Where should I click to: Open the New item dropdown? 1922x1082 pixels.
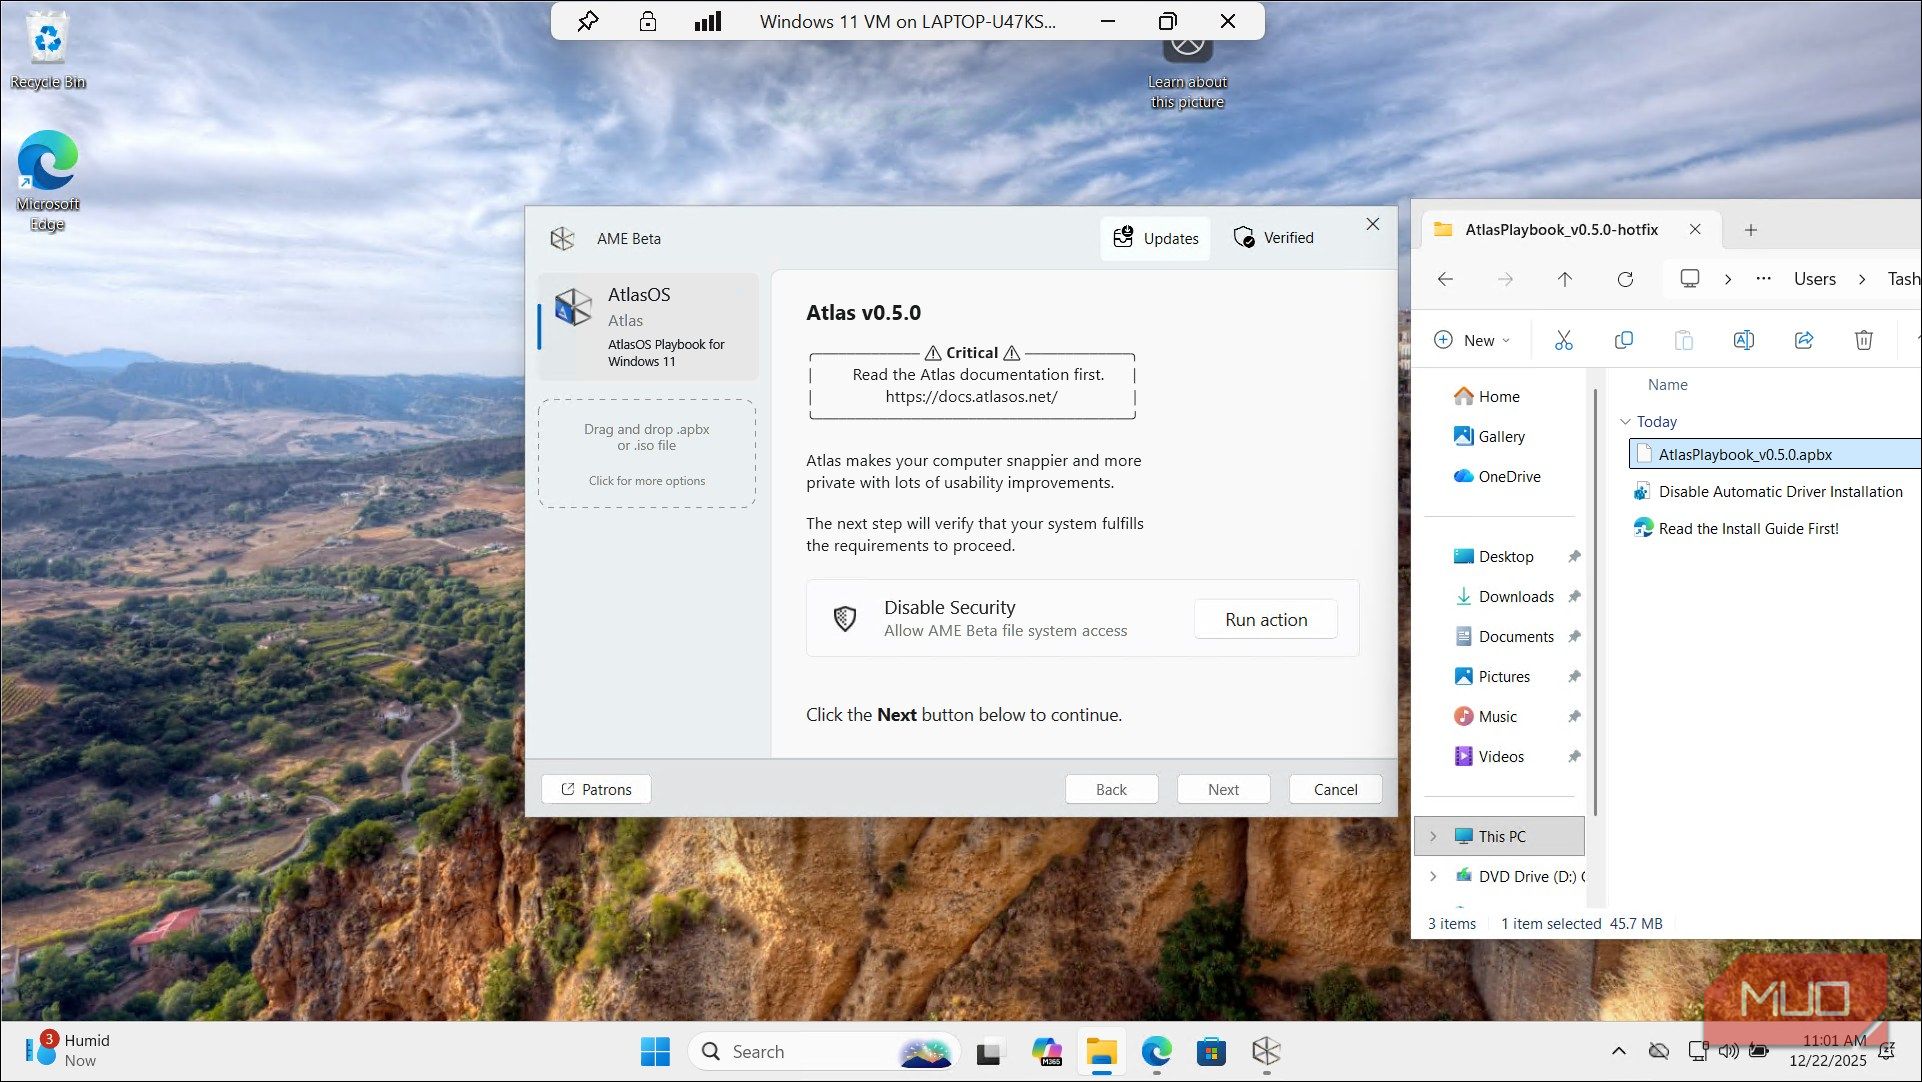tap(1472, 340)
